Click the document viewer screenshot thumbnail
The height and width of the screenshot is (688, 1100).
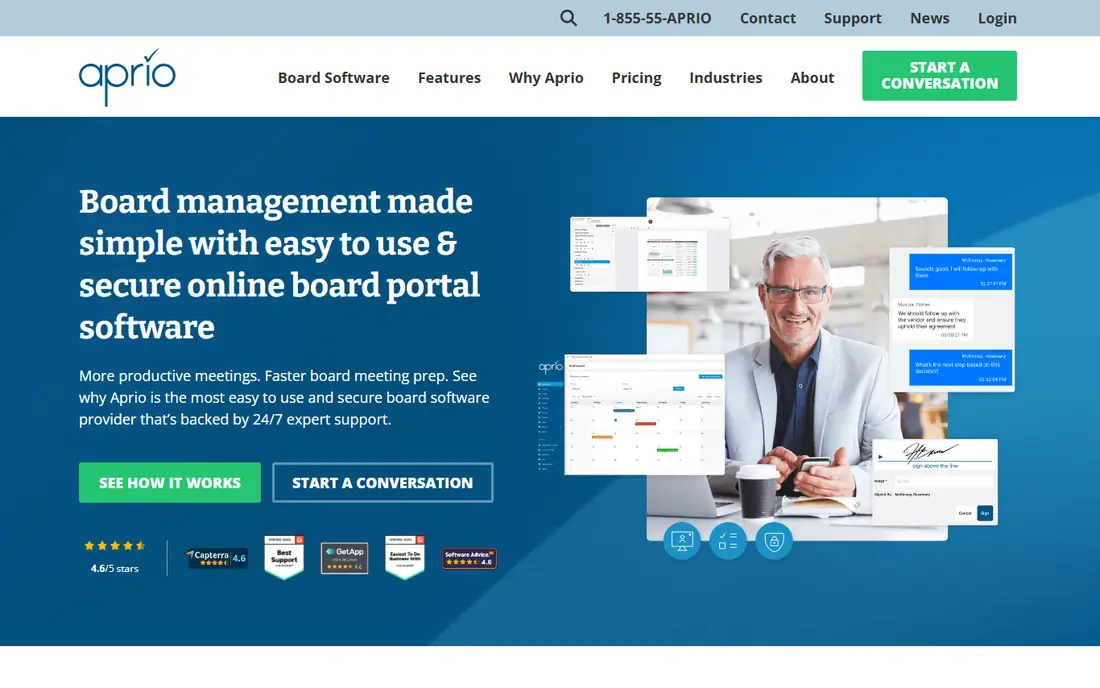click(x=650, y=254)
